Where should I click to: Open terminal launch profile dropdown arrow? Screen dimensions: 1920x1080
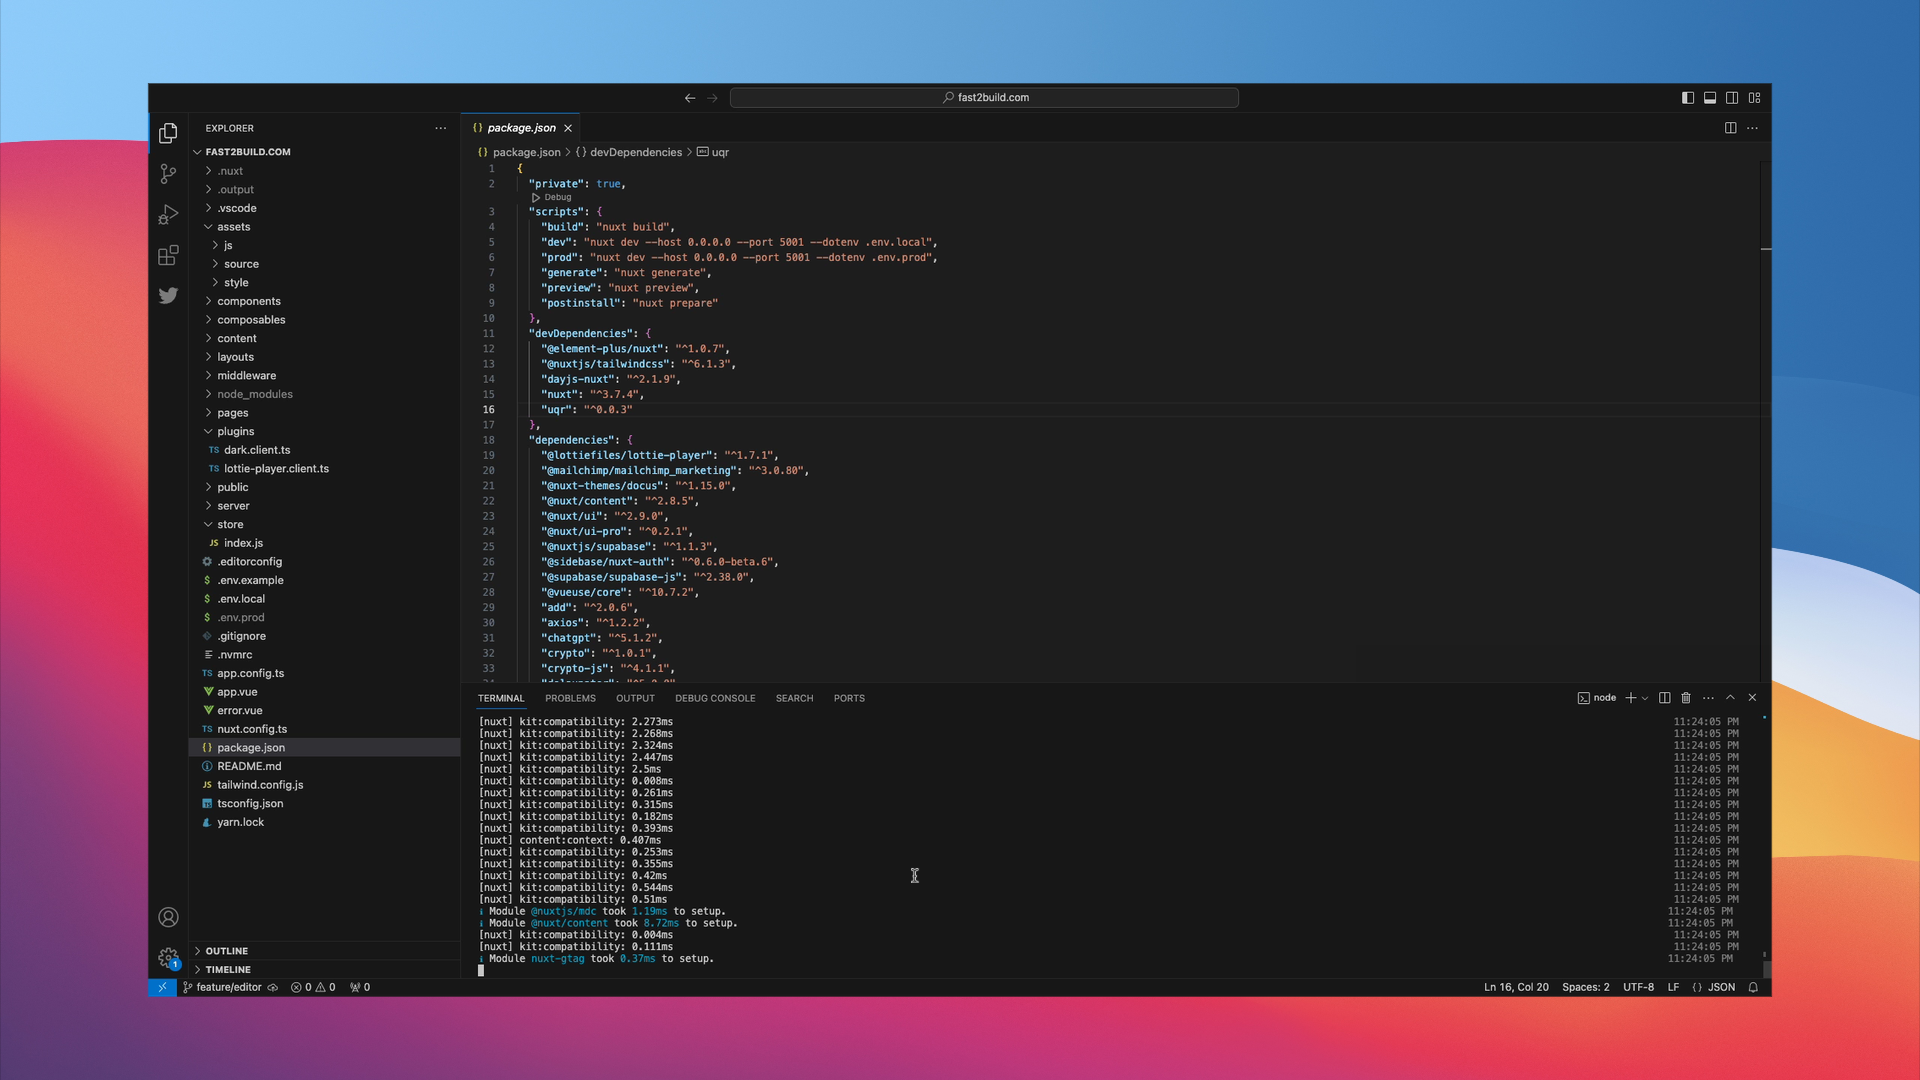[x=1645, y=698]
